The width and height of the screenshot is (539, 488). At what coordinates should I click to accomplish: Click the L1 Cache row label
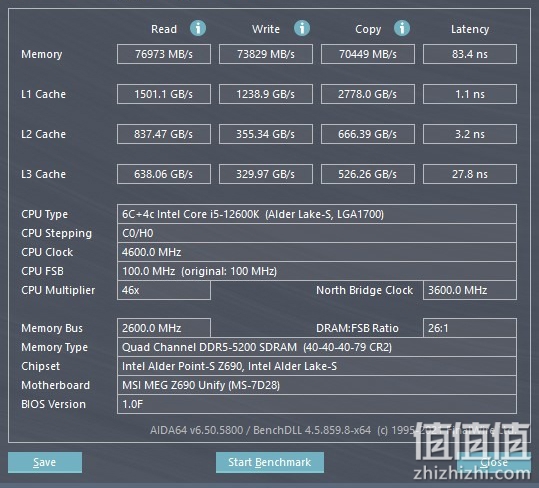click(43, 94)
